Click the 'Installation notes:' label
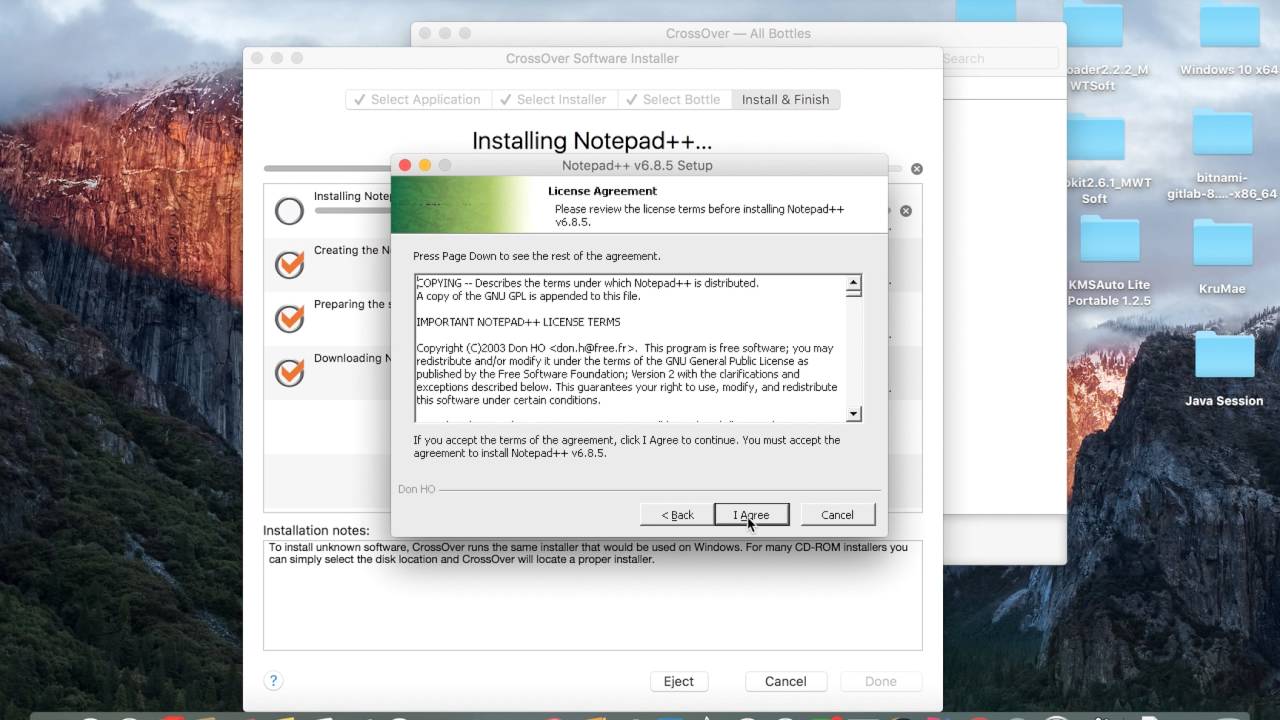The width and height of the screenshot is (1280, 720). (x=316, y=531)
